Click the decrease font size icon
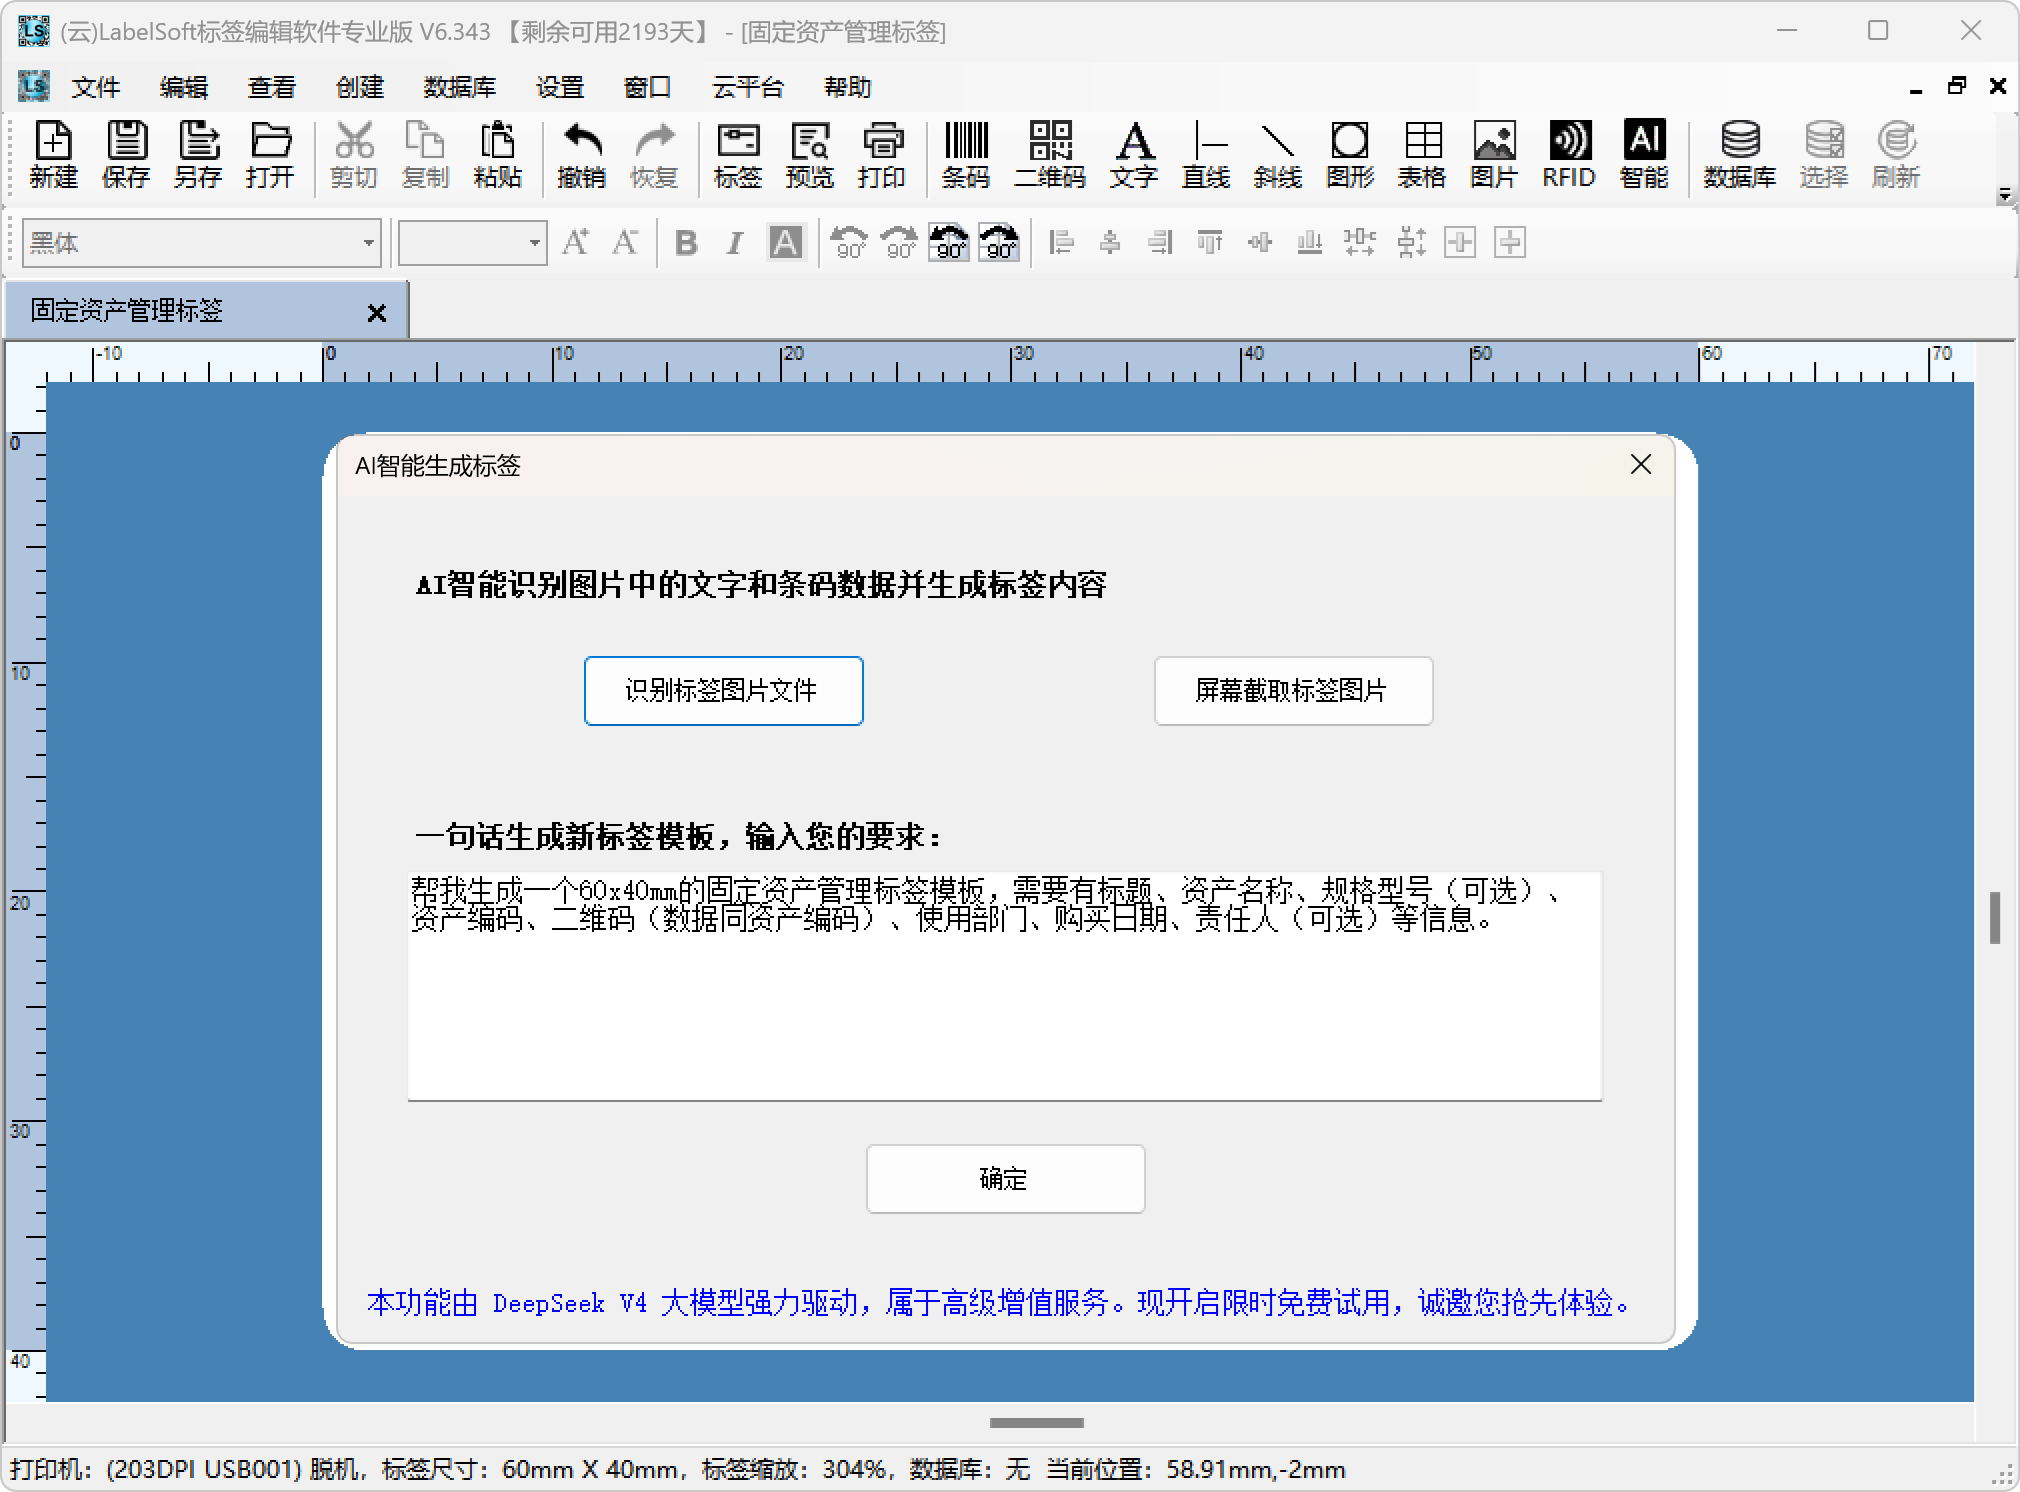The image size is (2020, 1492). point(626,243)
